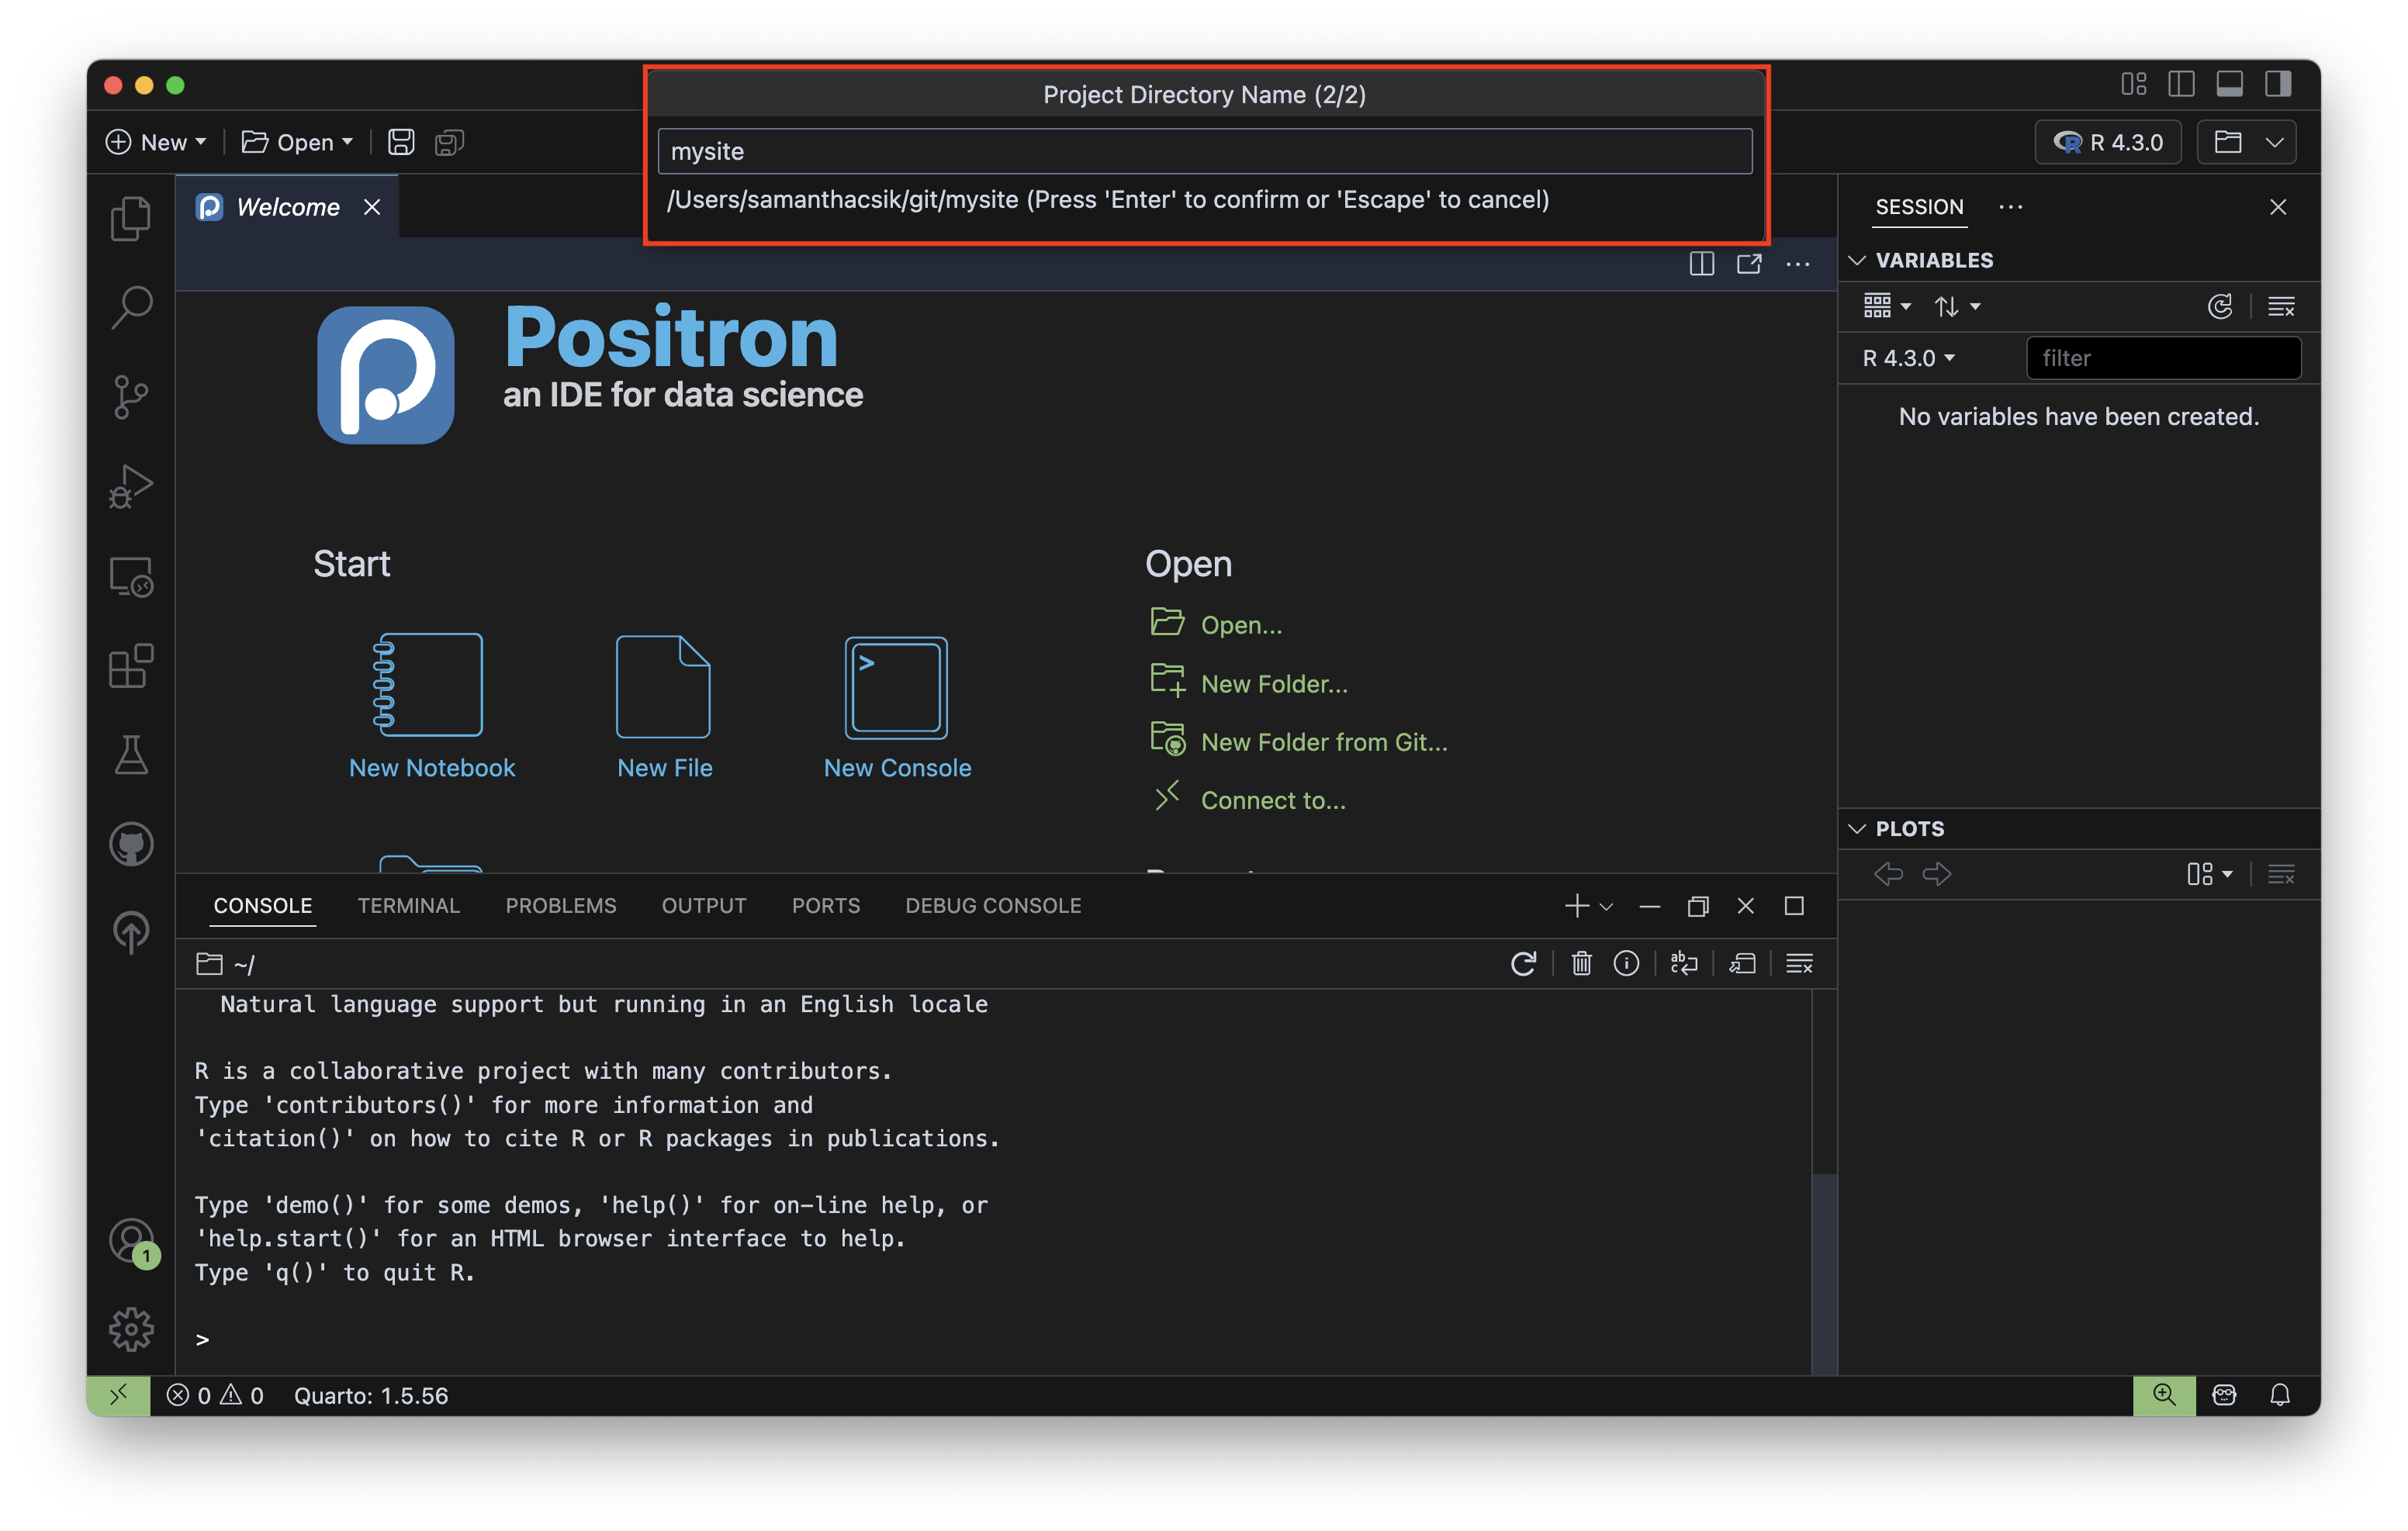Collapse the PLOTS section
The image size is (2408, 1531).
coord(1857,829)
